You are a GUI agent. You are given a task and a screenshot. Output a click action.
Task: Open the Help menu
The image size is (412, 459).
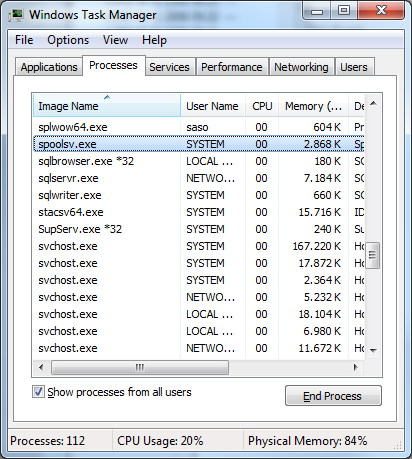pos(154,40)
